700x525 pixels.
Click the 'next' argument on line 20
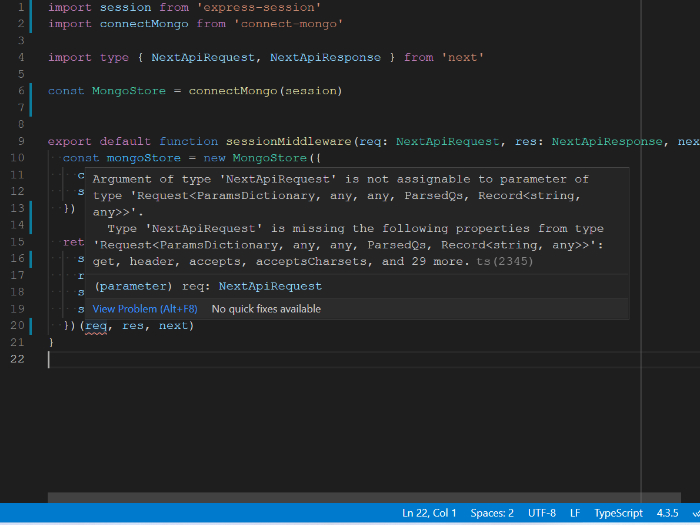point(173,326)
